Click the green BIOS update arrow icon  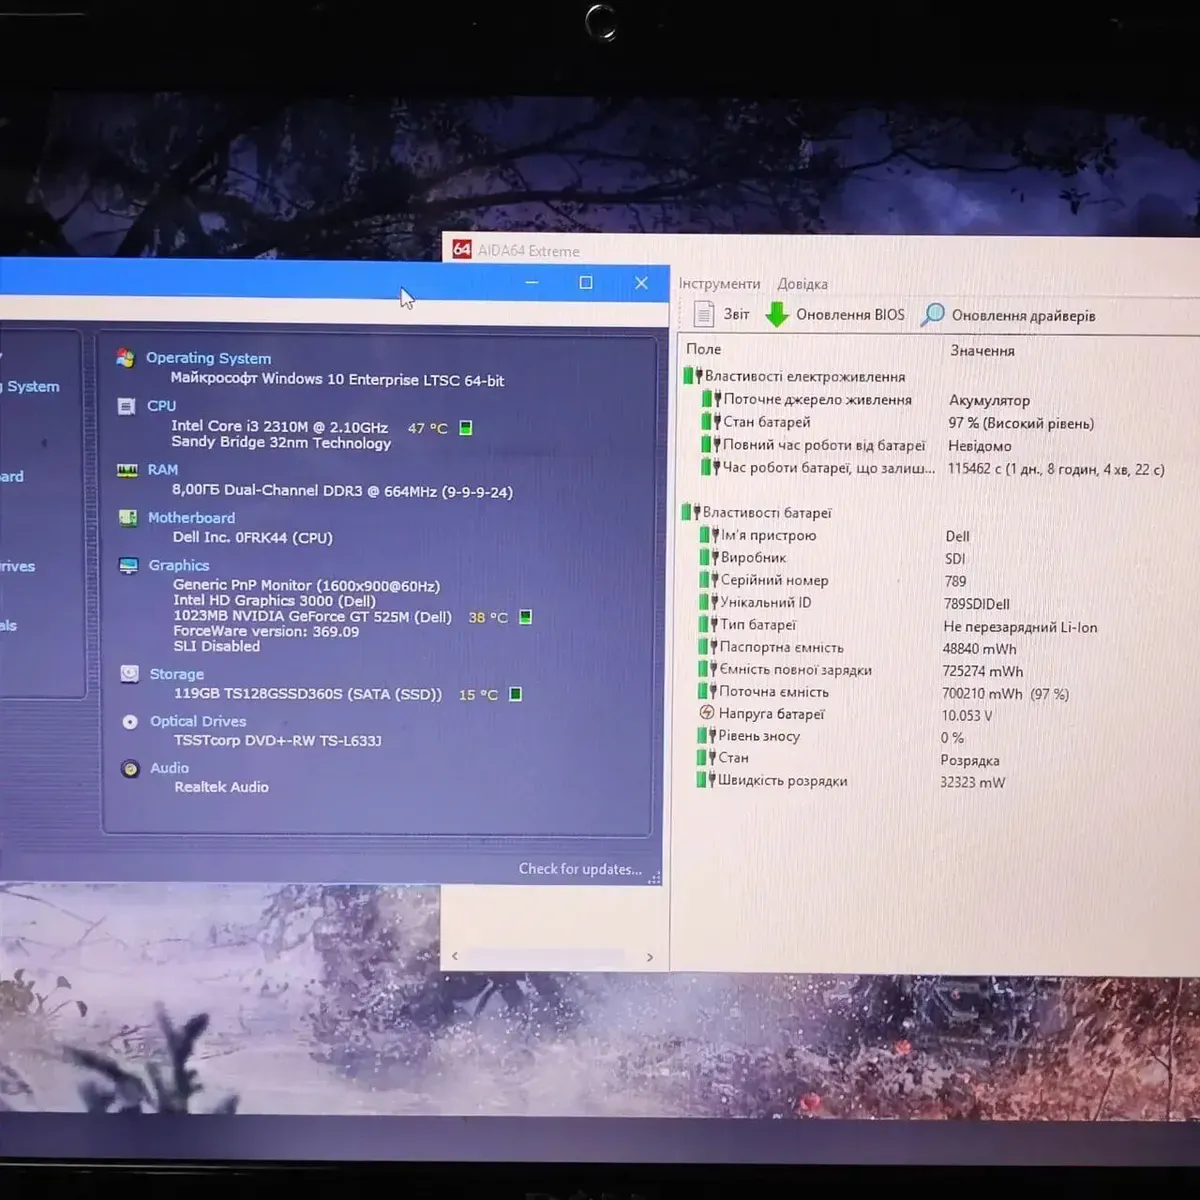[777, 315]
